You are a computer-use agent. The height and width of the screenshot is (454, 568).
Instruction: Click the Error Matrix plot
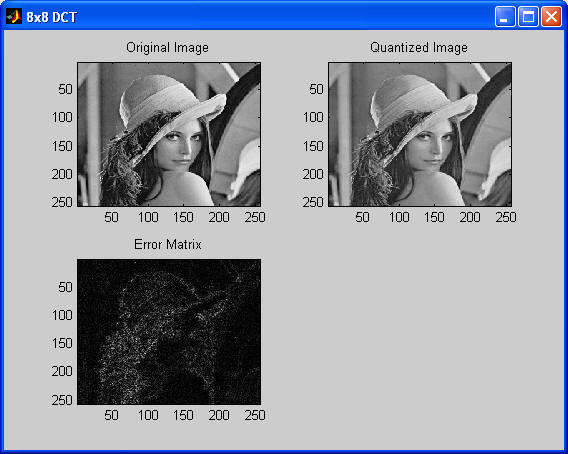tap(169, 332)
